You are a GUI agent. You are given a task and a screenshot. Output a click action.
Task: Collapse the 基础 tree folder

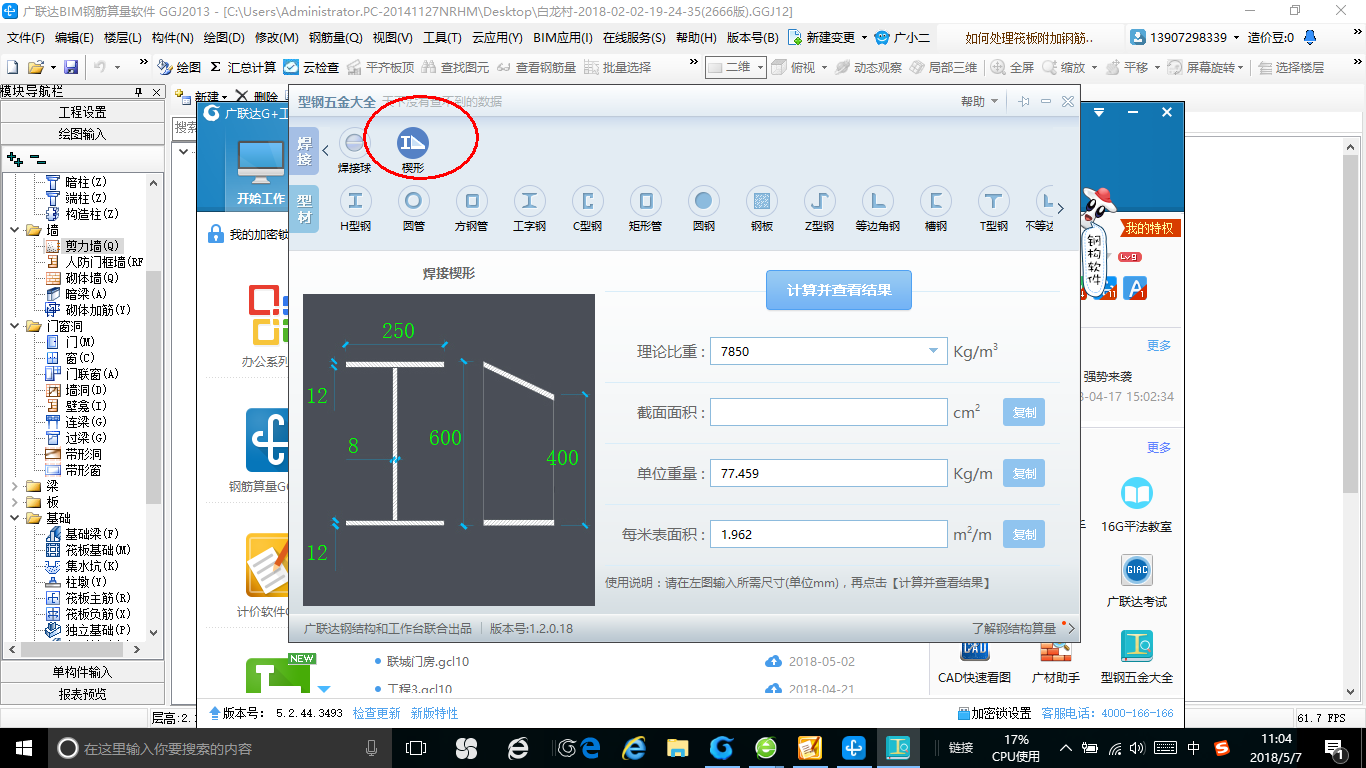(16, 518)
